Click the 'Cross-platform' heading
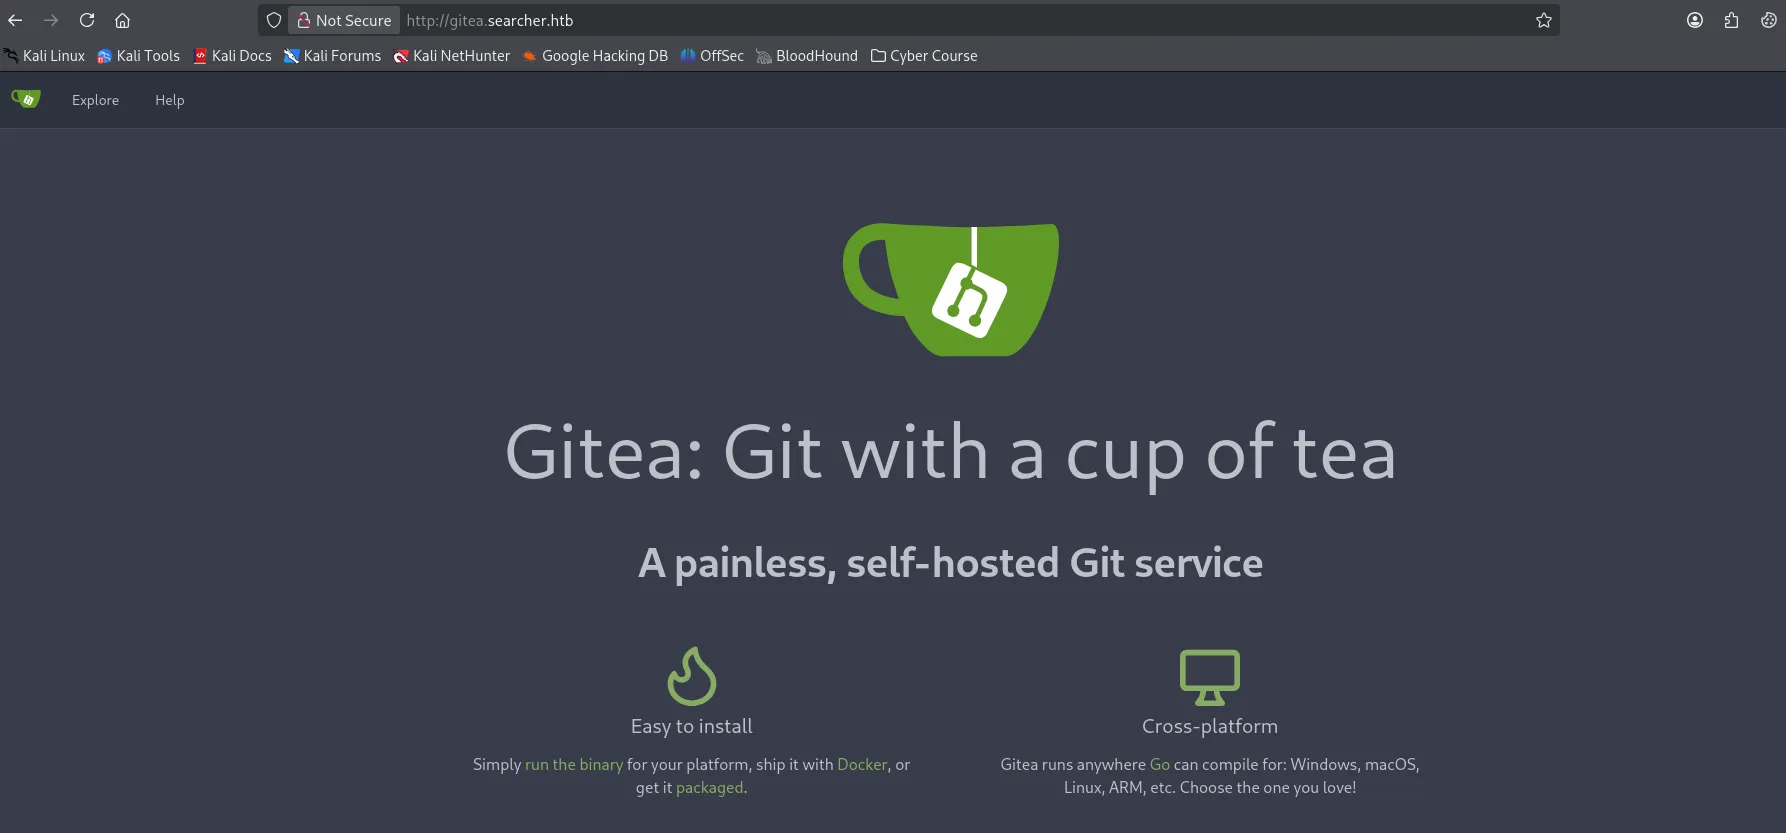The width and height of the screenshot is (1786, 833). pos(1210,727)
